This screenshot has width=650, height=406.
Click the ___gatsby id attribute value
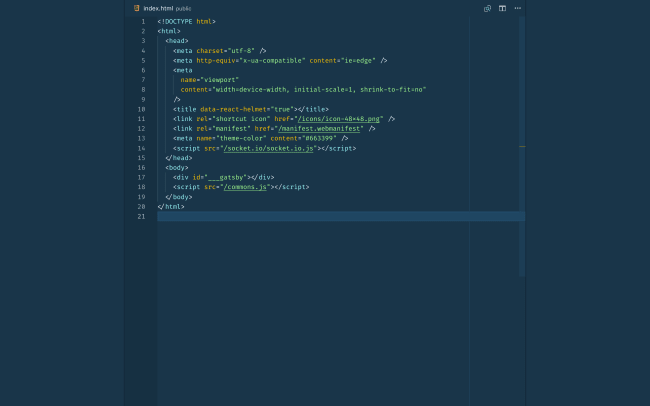228,177
